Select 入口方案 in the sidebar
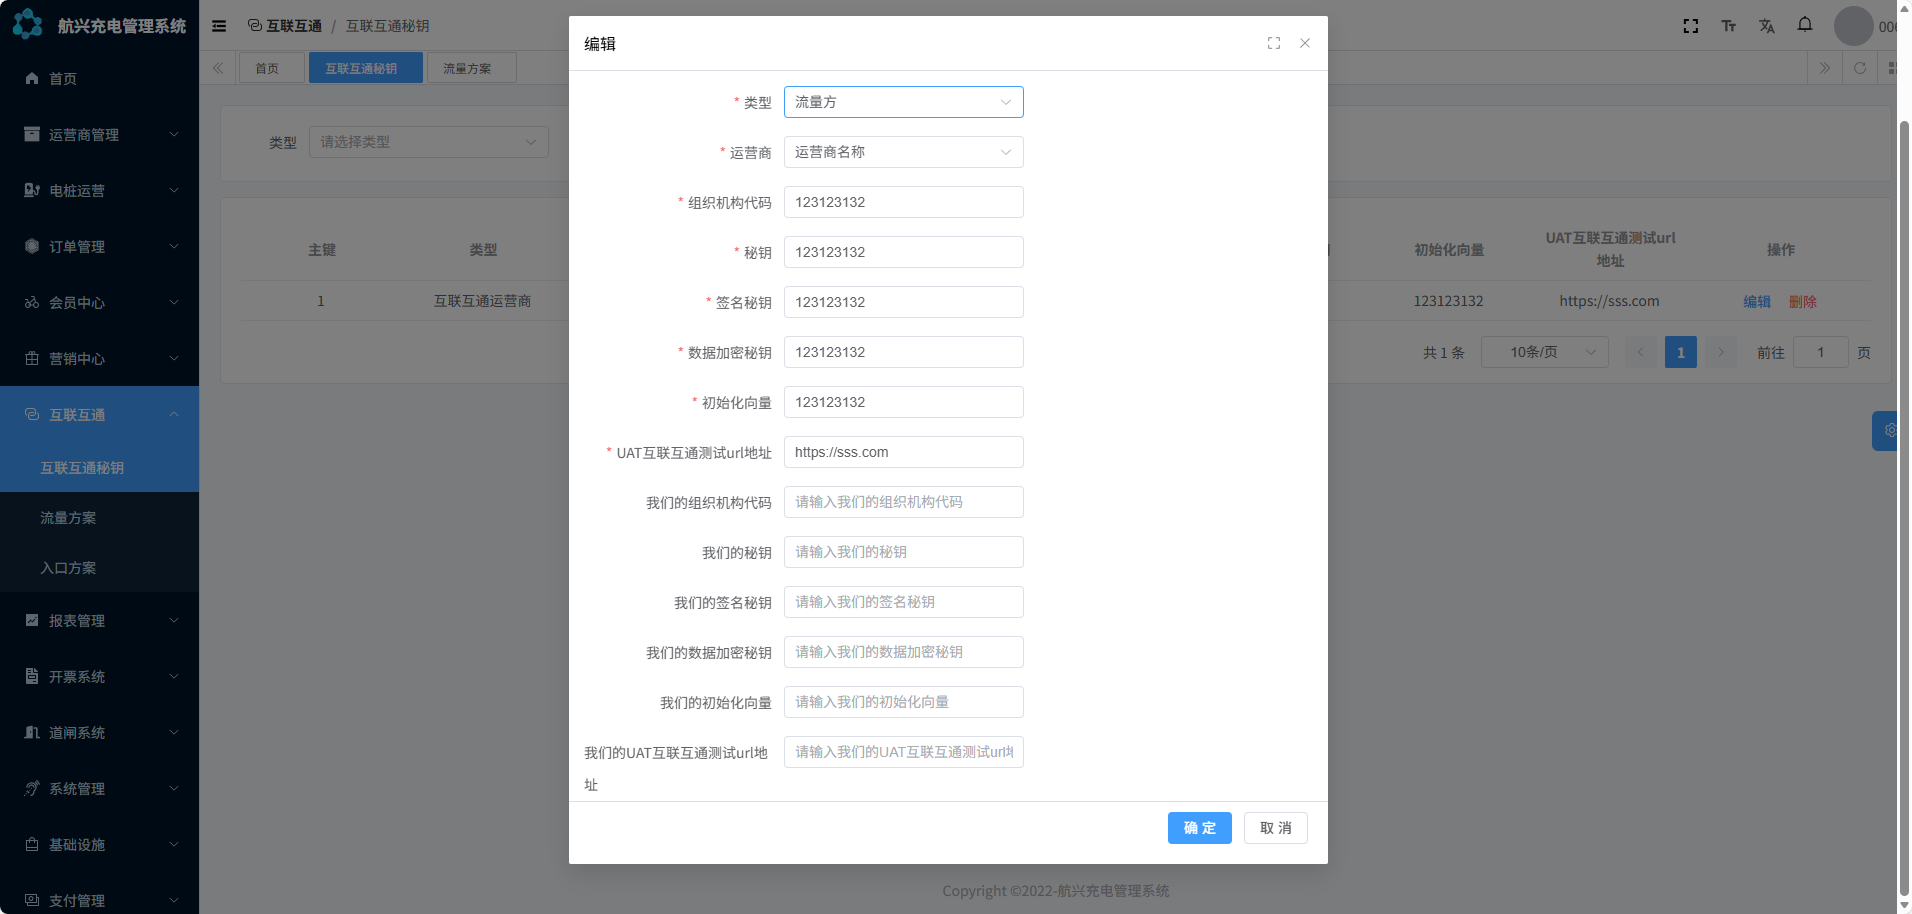The width and height of the screenshot is (1912, 914). pyautogui.click(x=68, y=568)
